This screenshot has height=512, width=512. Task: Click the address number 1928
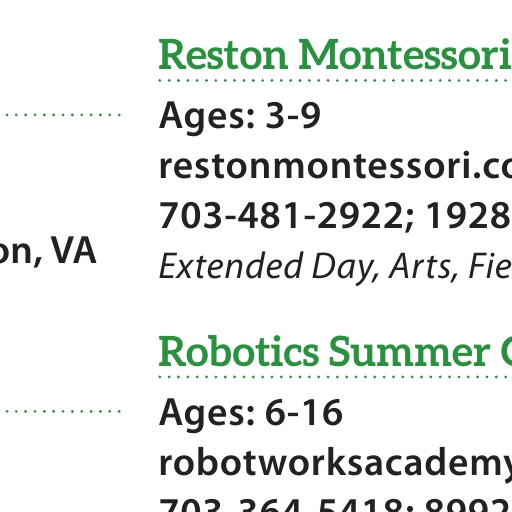(x=469, y=216)
